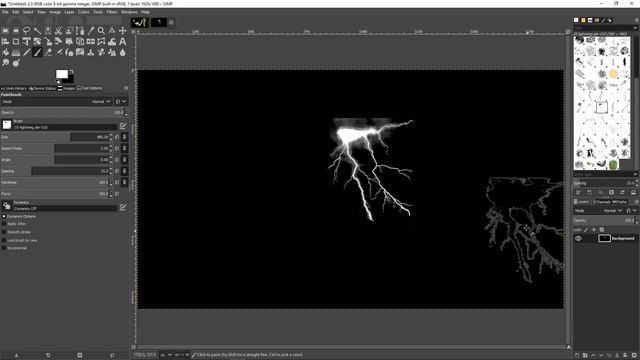The height and width of the screenshot is (360, 640).
Task: Open the Filters menu
Action: [112, 12]
